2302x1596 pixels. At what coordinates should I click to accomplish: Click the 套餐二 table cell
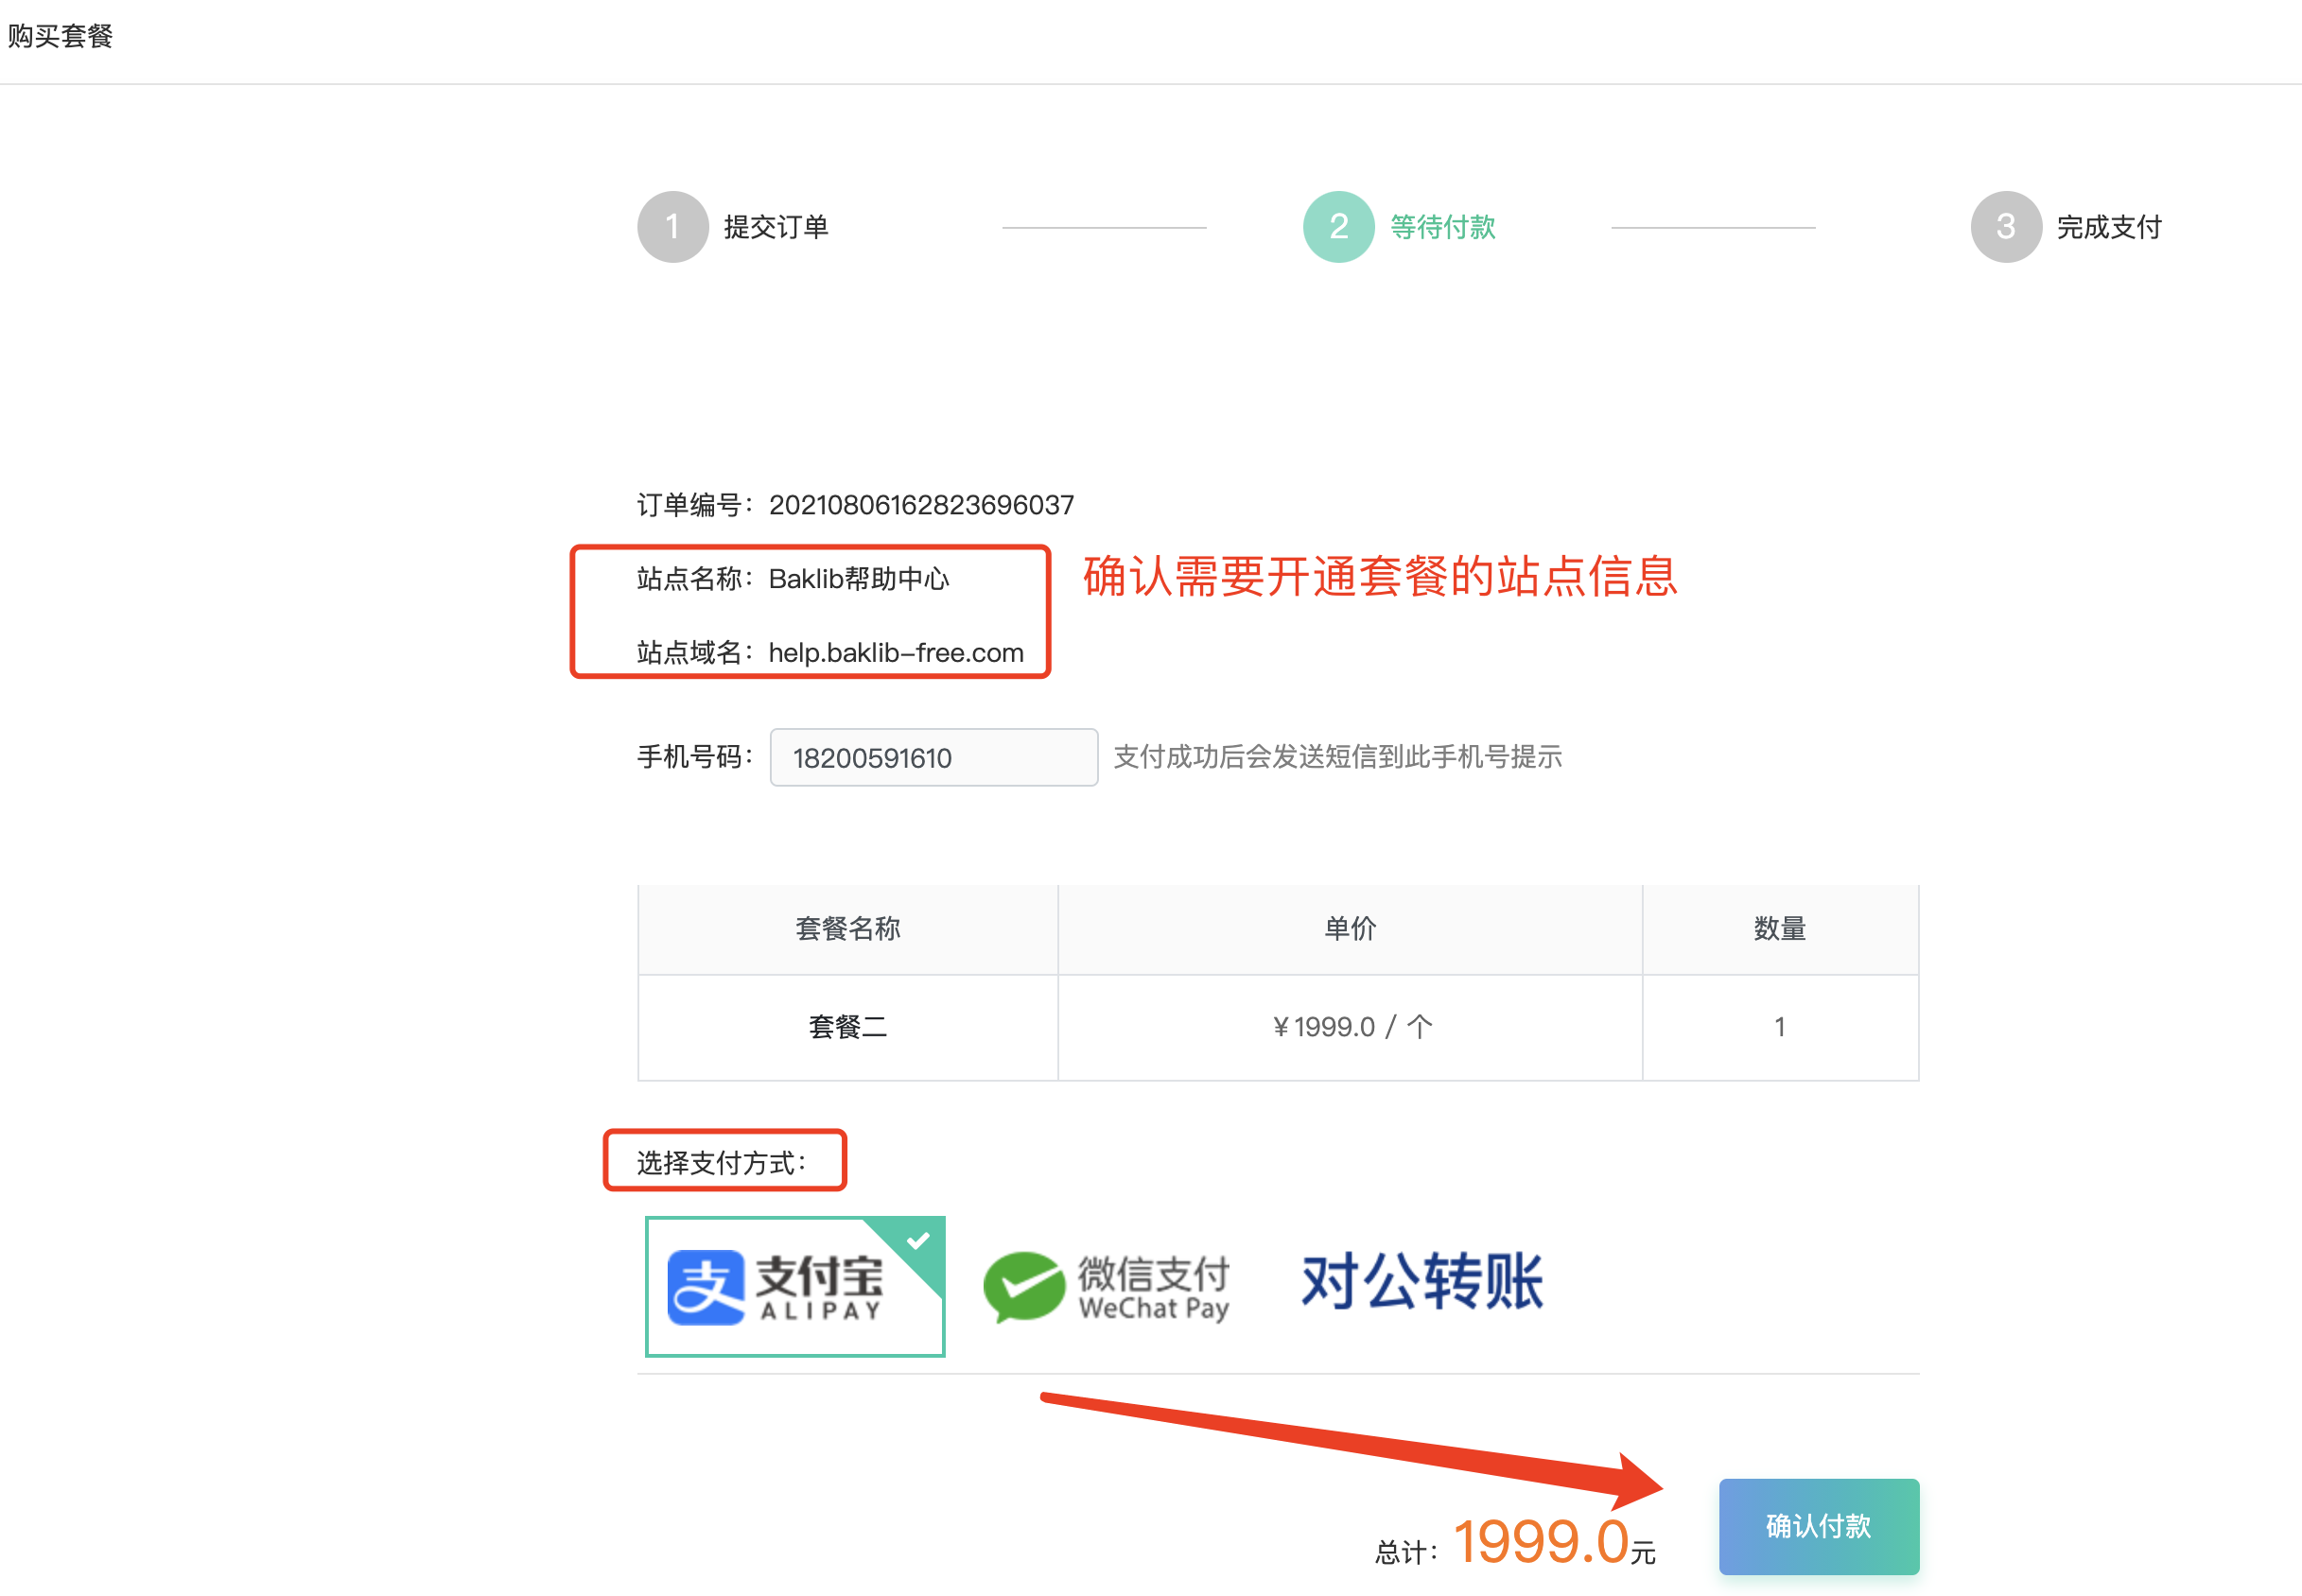848,1027
